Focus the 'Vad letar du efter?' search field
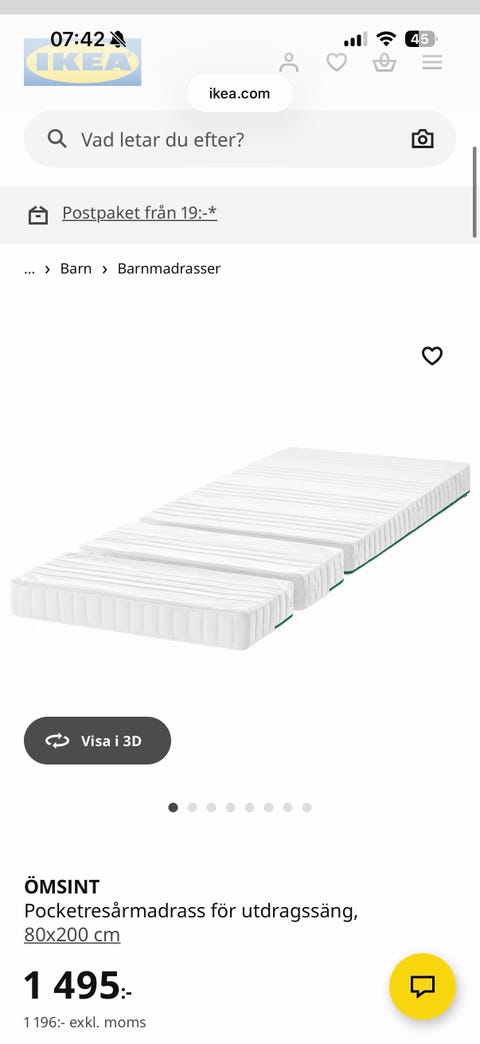 [x=240, y=139]
